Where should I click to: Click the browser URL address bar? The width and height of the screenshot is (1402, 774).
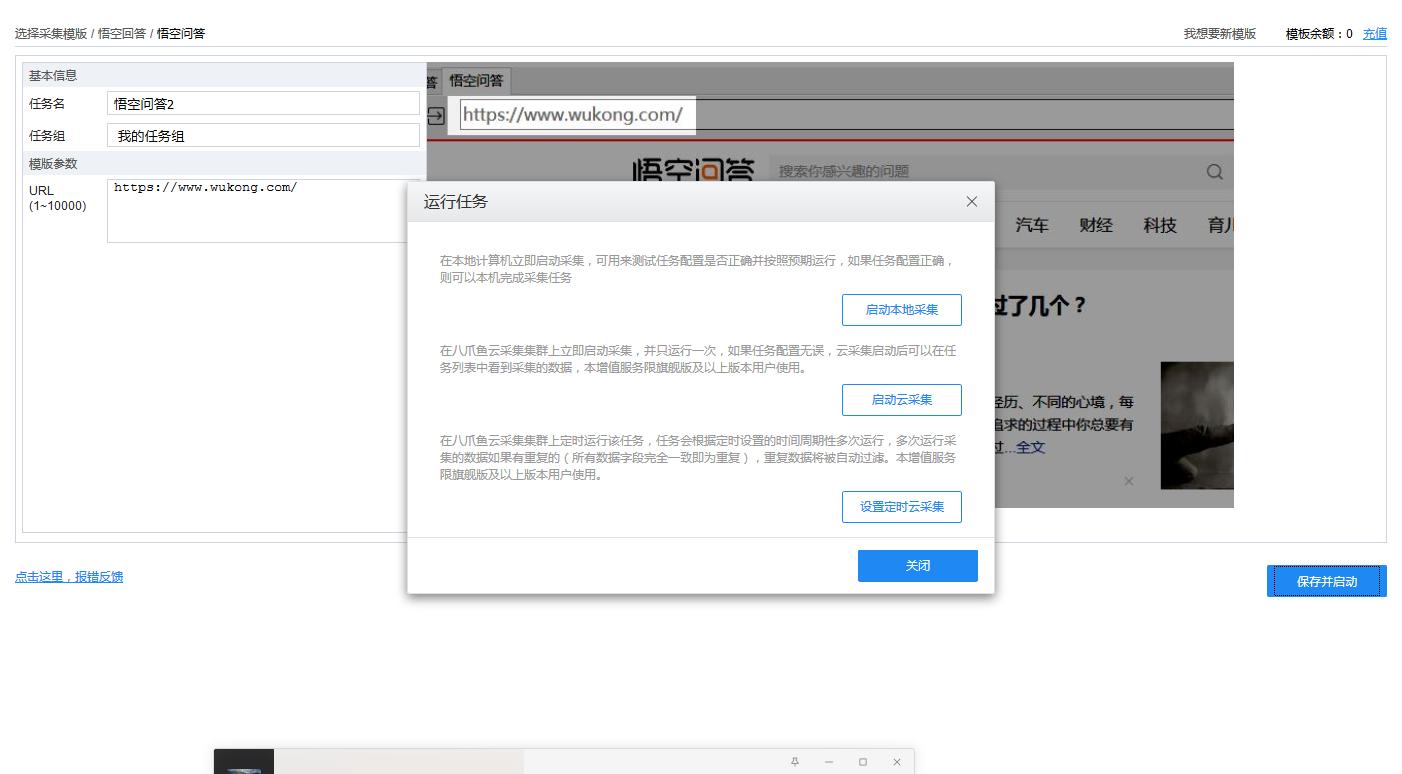tap(575, 114)
